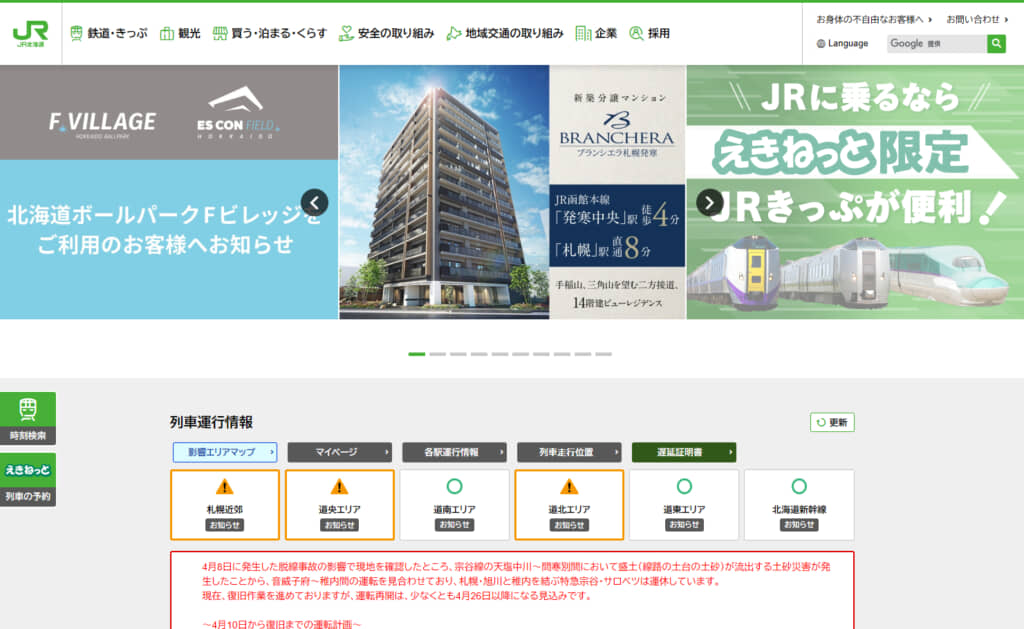Click the Hokkaido map icon beside 地域交通
The width and height of the screenshot is (1024, 629).
[453, 33]
